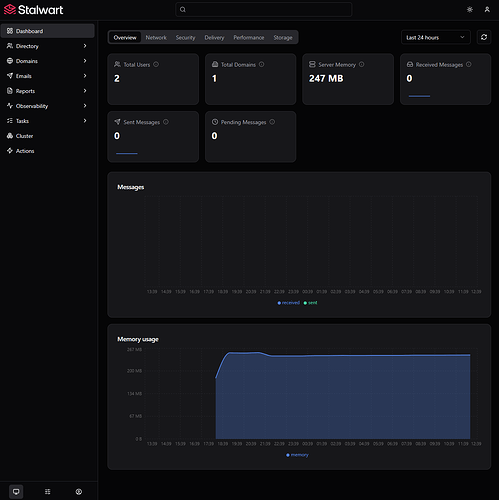Select the monitor icon in sidebar footer
This screenshot has height=500, width=499.
click(x=16, y=492)
